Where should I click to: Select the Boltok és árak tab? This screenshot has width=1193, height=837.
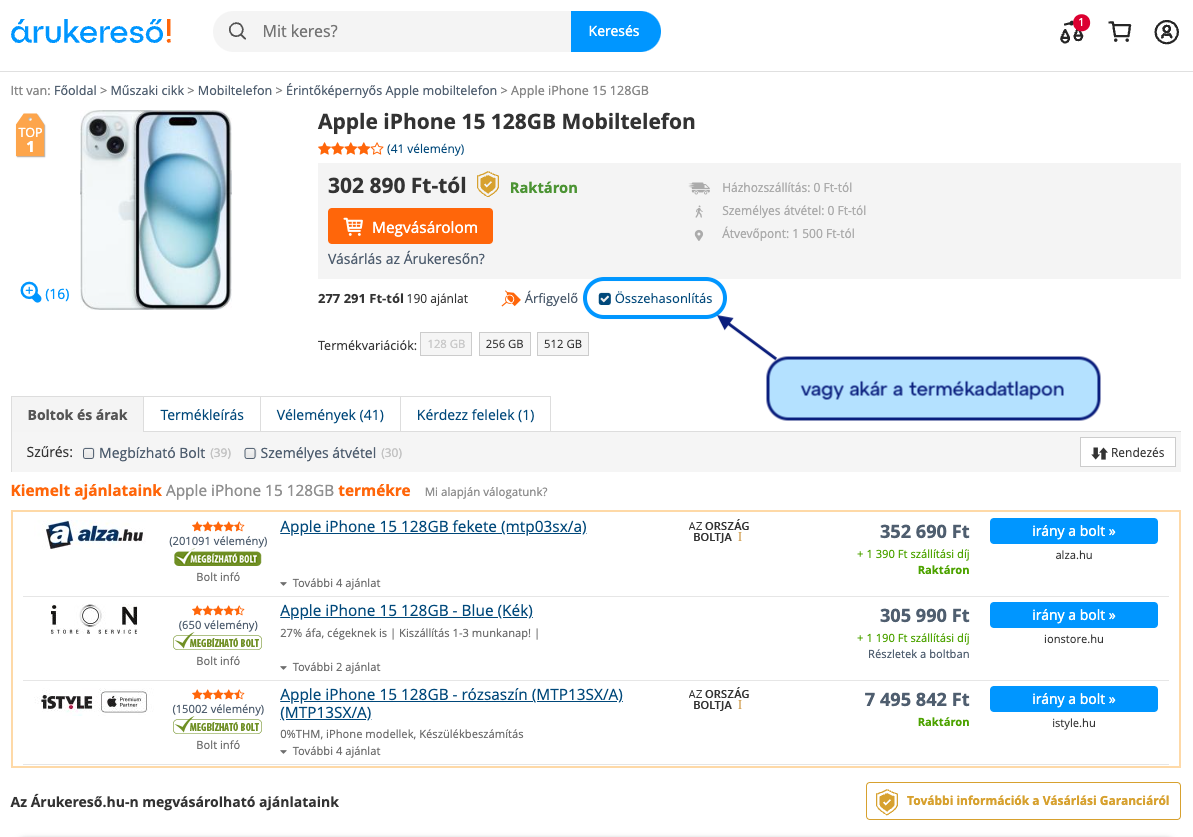click(78, 415)
